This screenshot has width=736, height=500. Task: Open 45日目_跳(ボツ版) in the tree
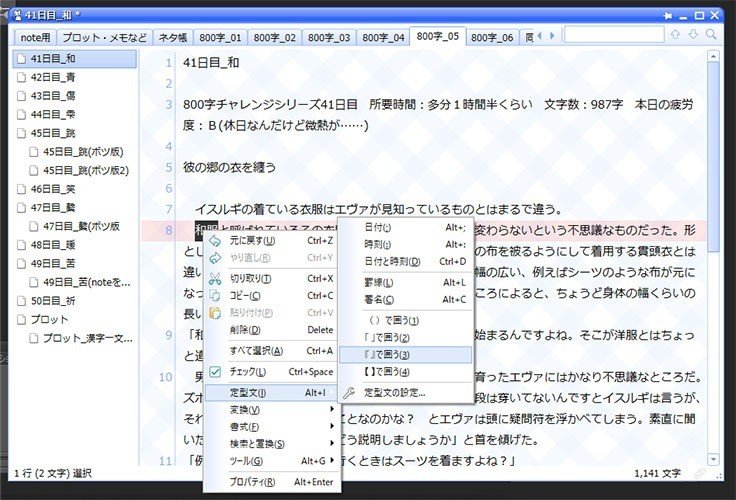coord(83,152)
